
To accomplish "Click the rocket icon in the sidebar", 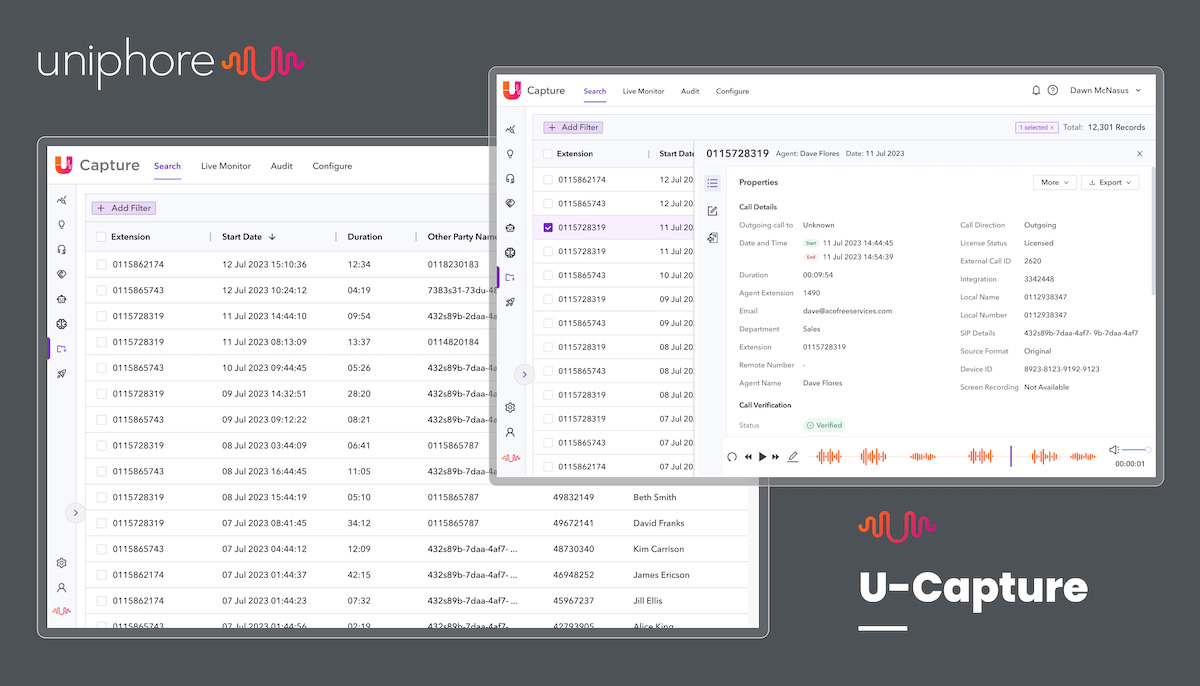I will tap(510, 302).
